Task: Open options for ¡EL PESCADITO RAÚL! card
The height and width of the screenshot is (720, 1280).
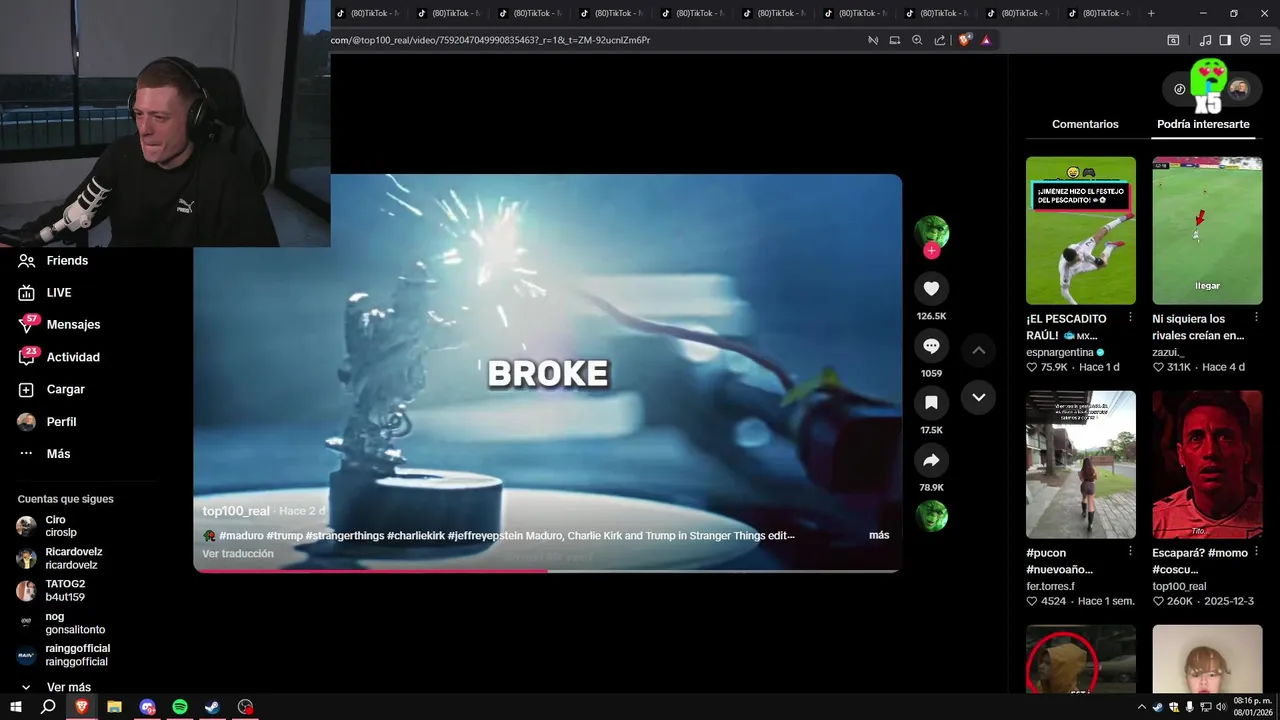Action: click(1131, 318)
